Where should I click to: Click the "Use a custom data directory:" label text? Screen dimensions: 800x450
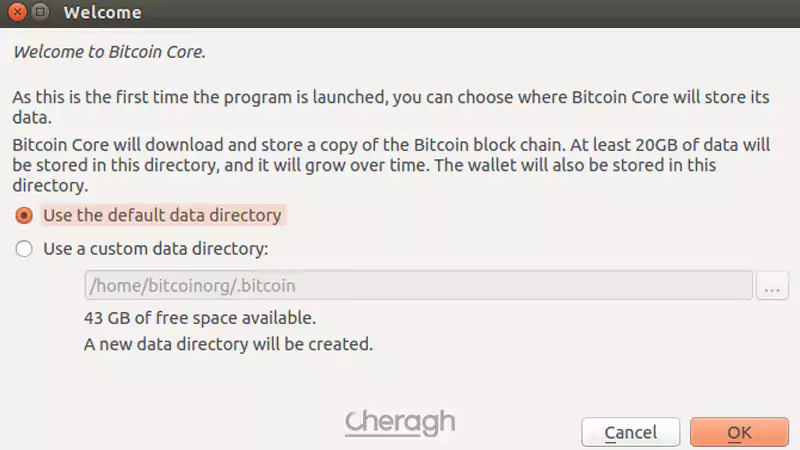156,249
